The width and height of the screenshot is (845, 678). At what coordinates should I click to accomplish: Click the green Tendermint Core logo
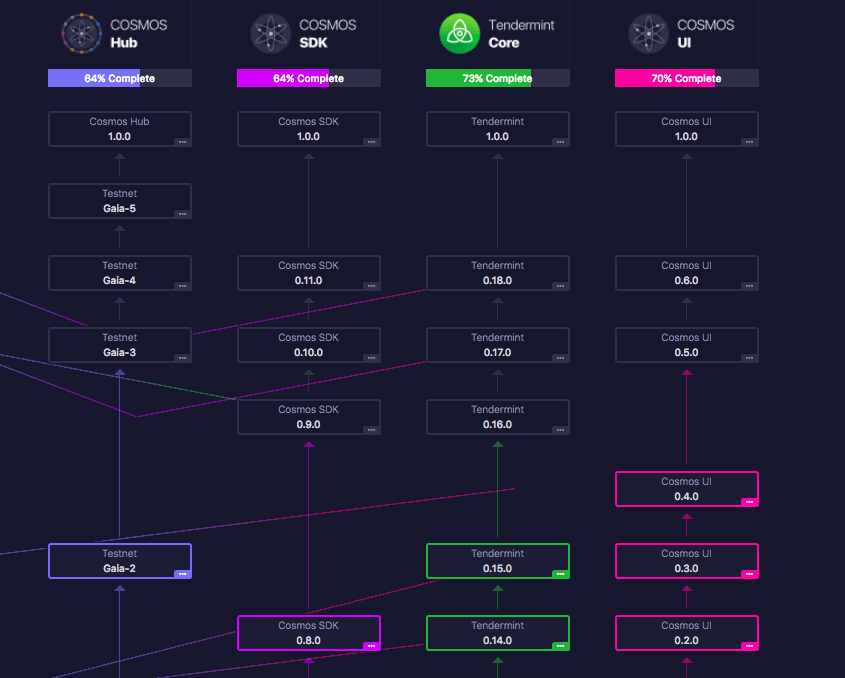(x=460, y=33)
